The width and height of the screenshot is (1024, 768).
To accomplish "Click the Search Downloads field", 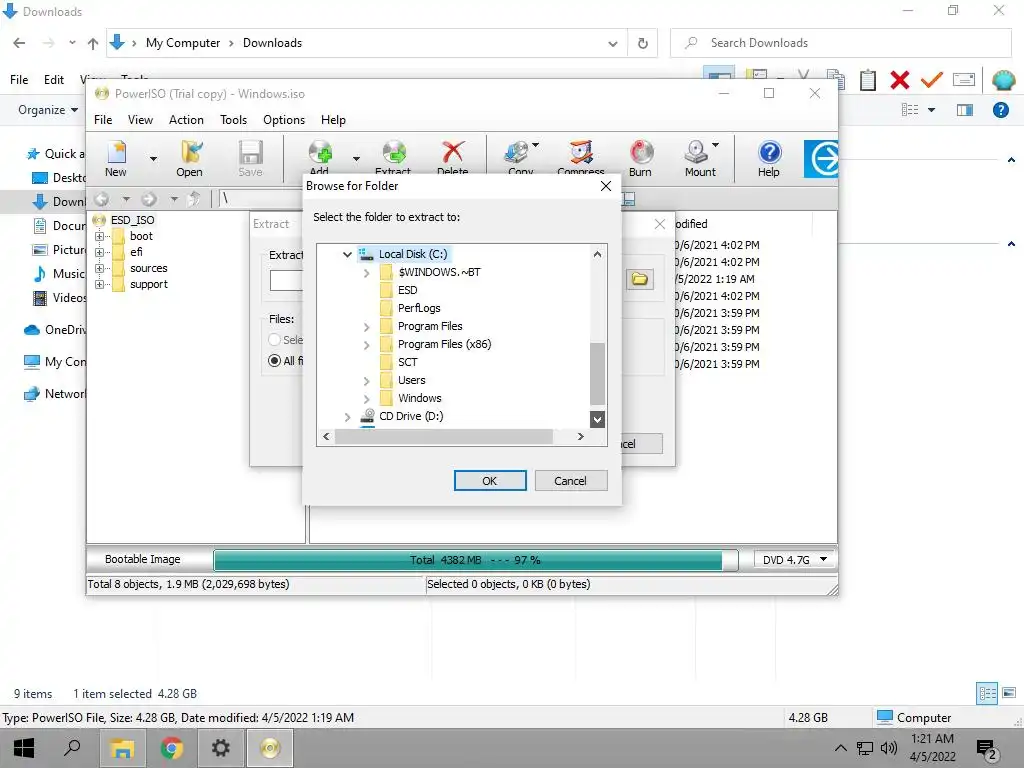I will pyautogui.click(x=841, y=43).
